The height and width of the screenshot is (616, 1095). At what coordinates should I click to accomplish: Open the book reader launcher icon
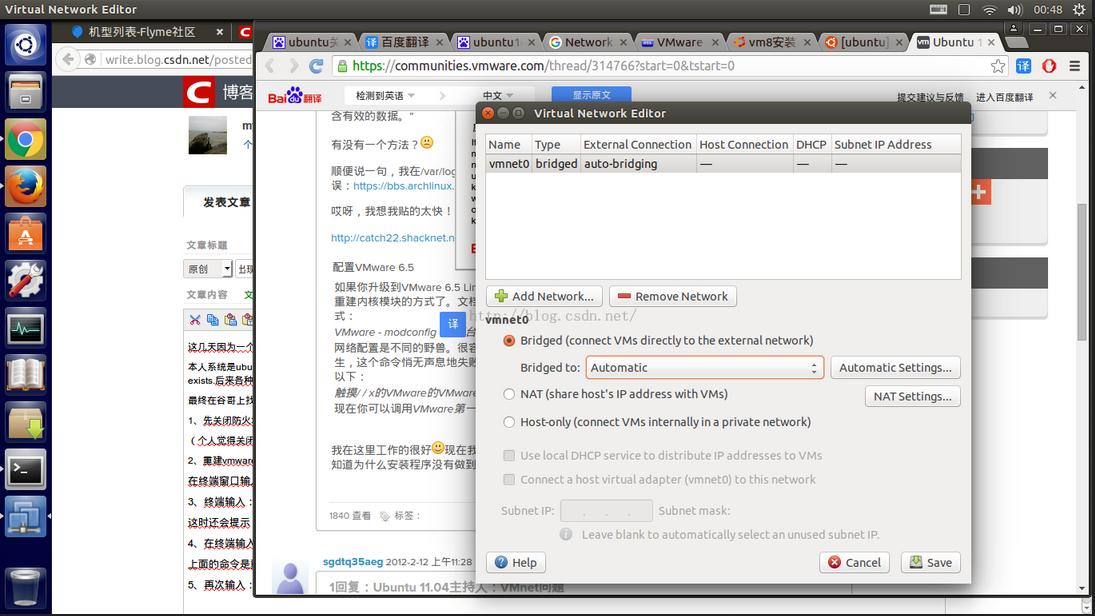26,375
